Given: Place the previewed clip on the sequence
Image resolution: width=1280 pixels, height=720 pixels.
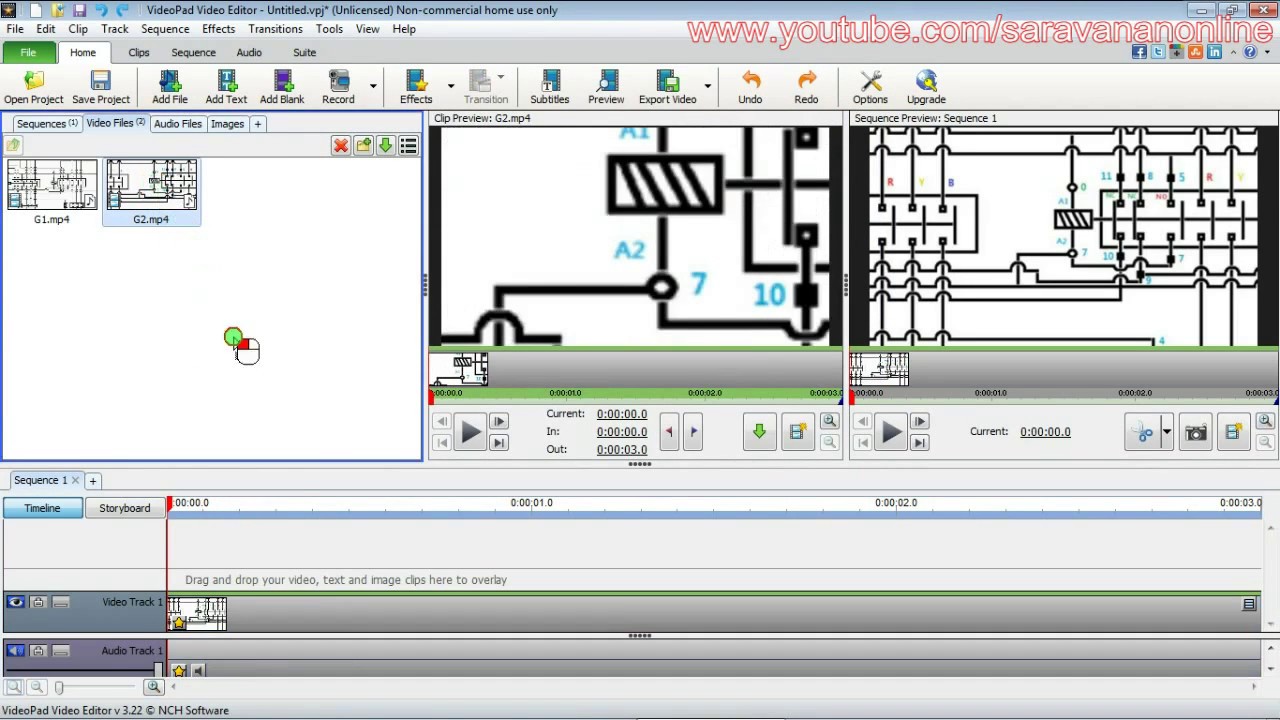Looking at the screenshot, I should click(759, 431).
